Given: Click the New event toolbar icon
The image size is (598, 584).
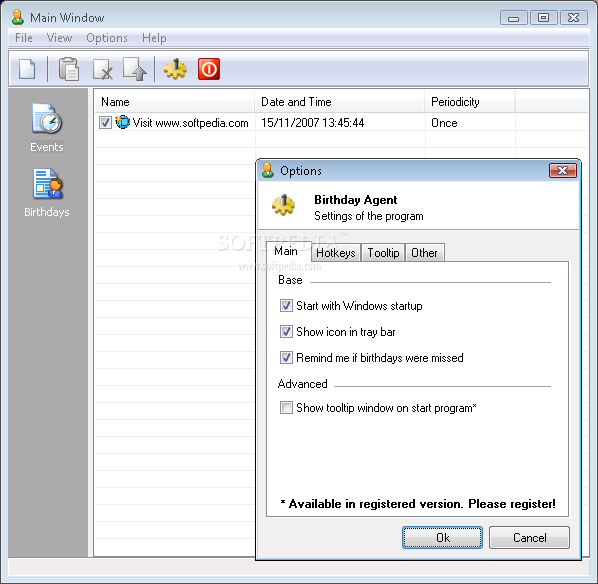Looking at the screenshot, I should click(x=27, y=69).
